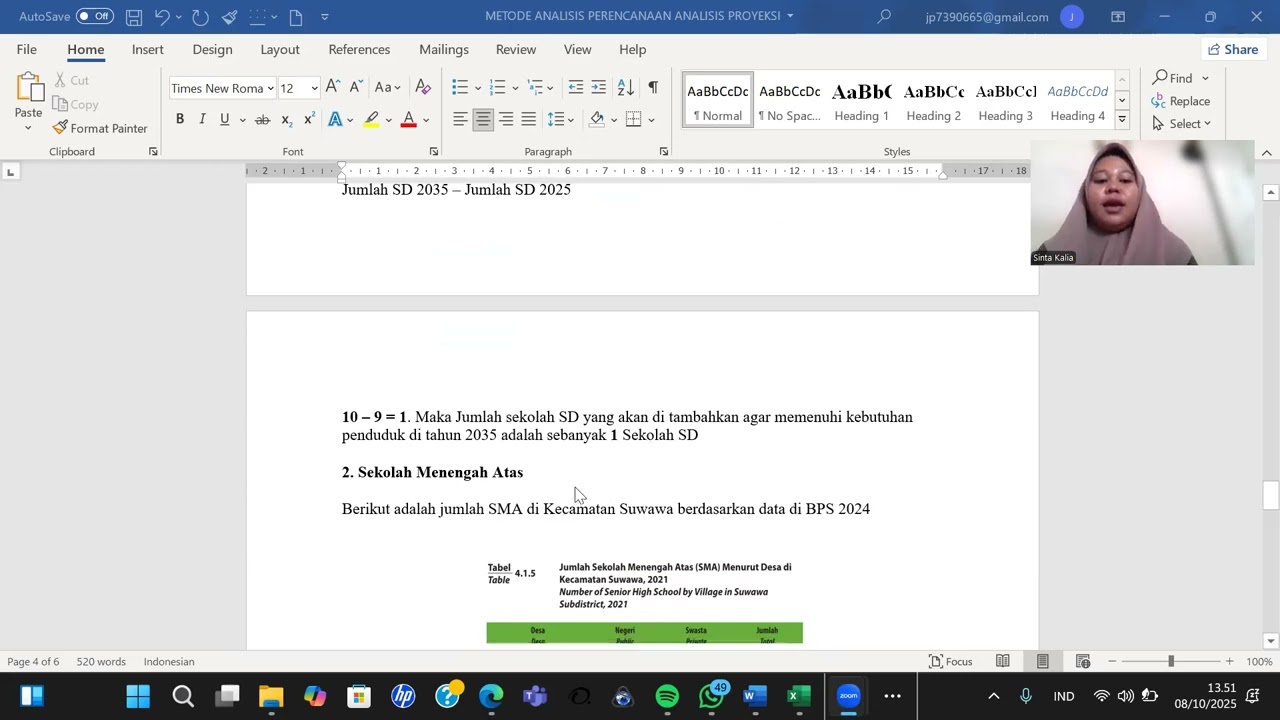Click the Share button
This screenshot has width=1280, height=720.
coord(1233,49)
